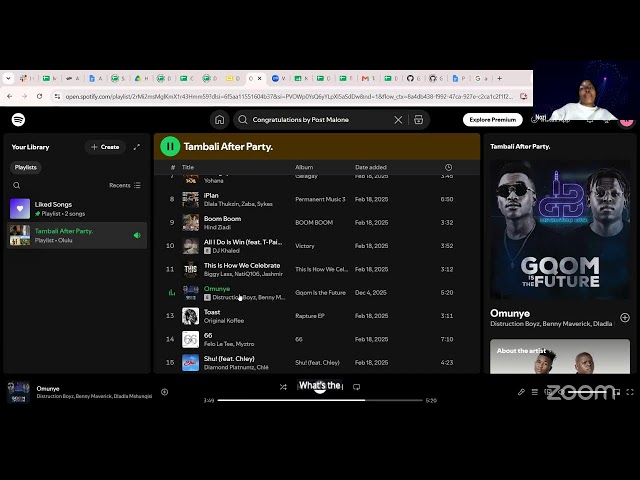Go to Spotify Home icon
This screenshot has width=640, height=480.
click(220, 120)
